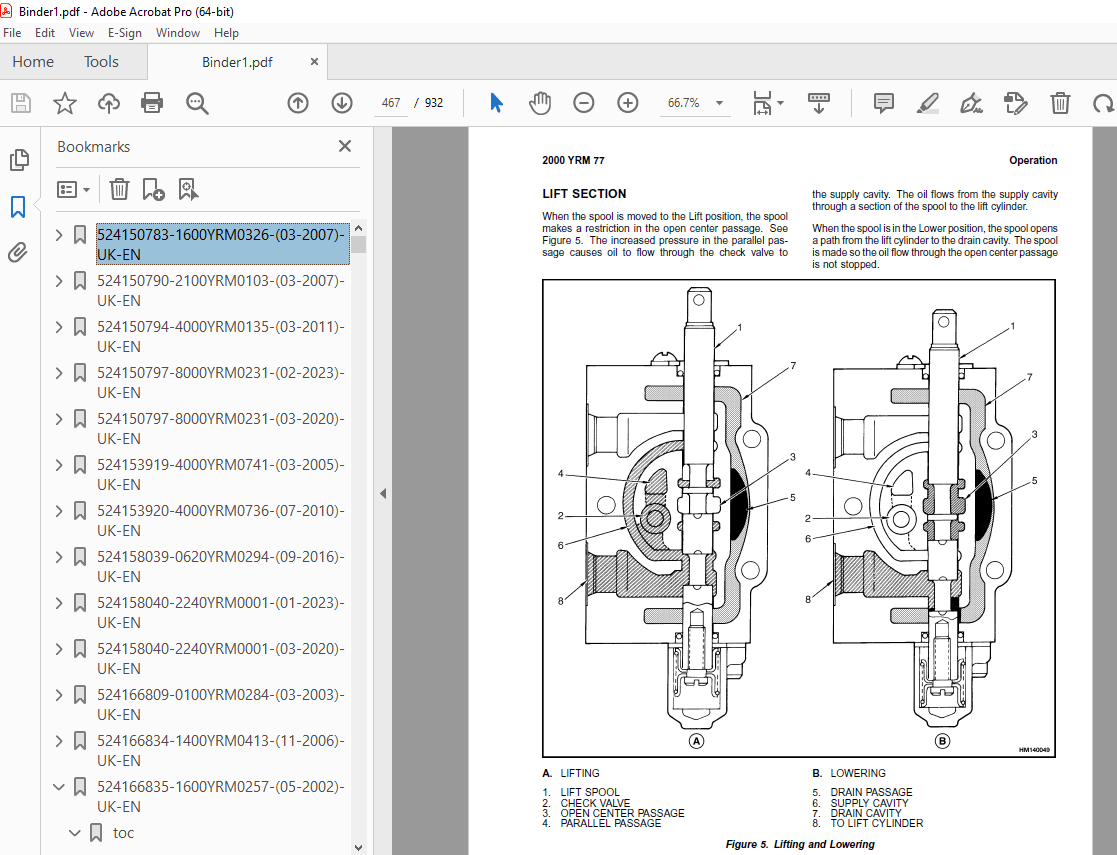Screen dimensions: 1117x855
Task: Expand bookmark 524150797-8000YRM0231-(02-2023)
Action: click(59, 373)
